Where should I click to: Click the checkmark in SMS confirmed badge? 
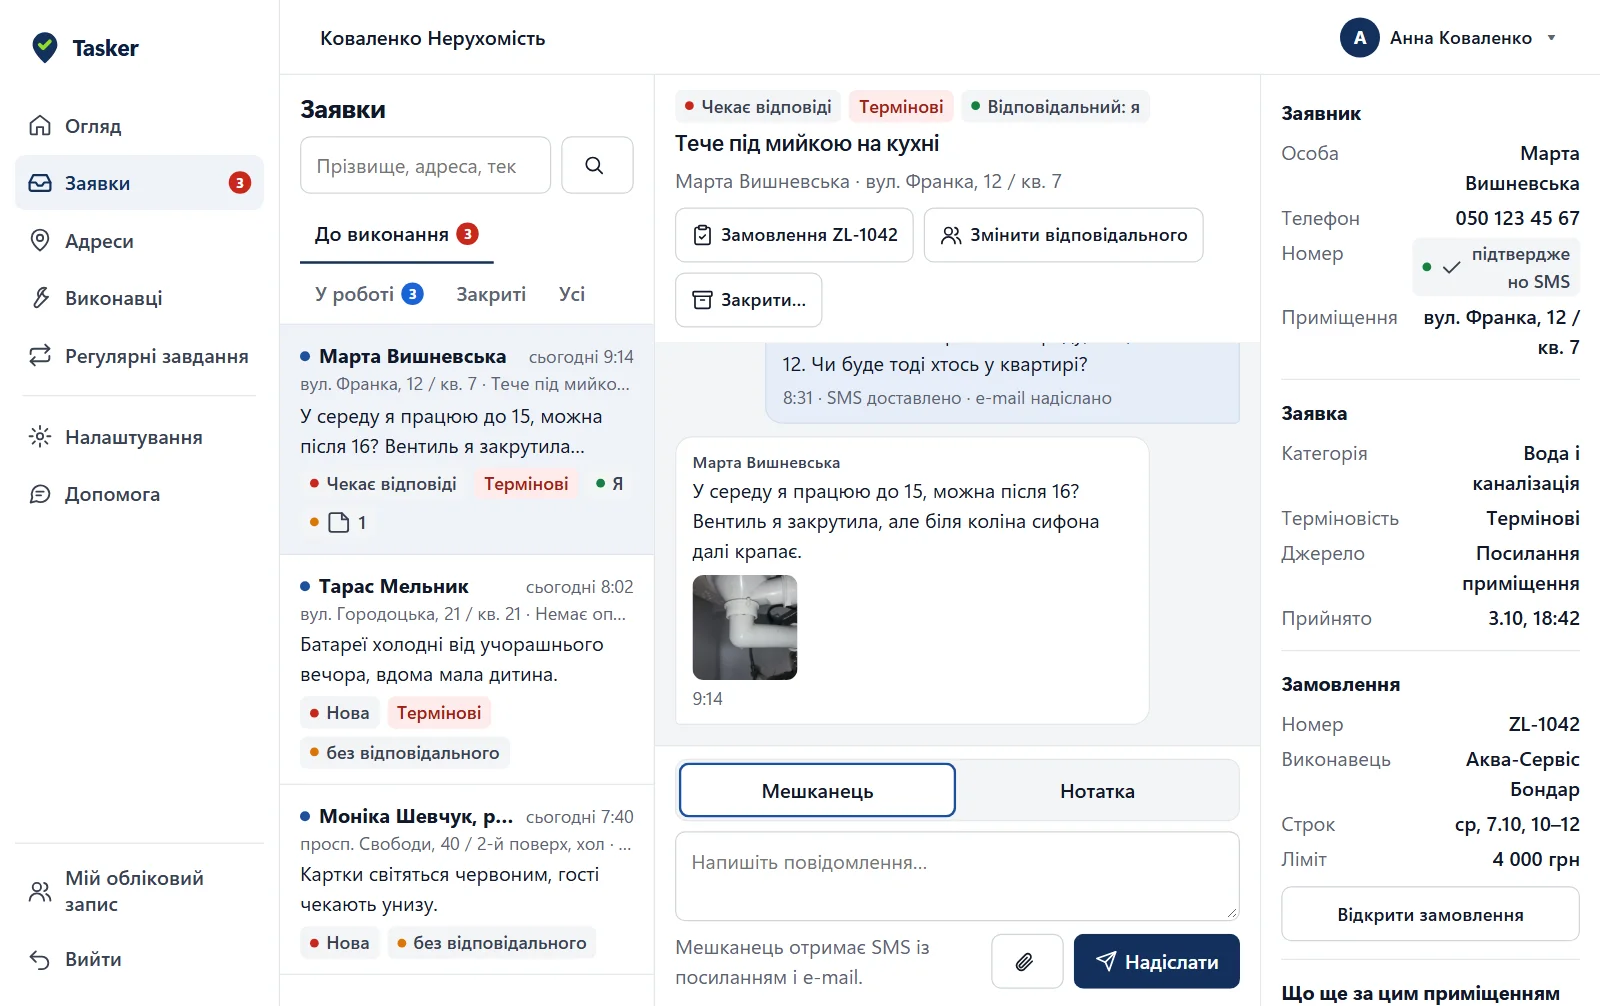pos(1451,267)
